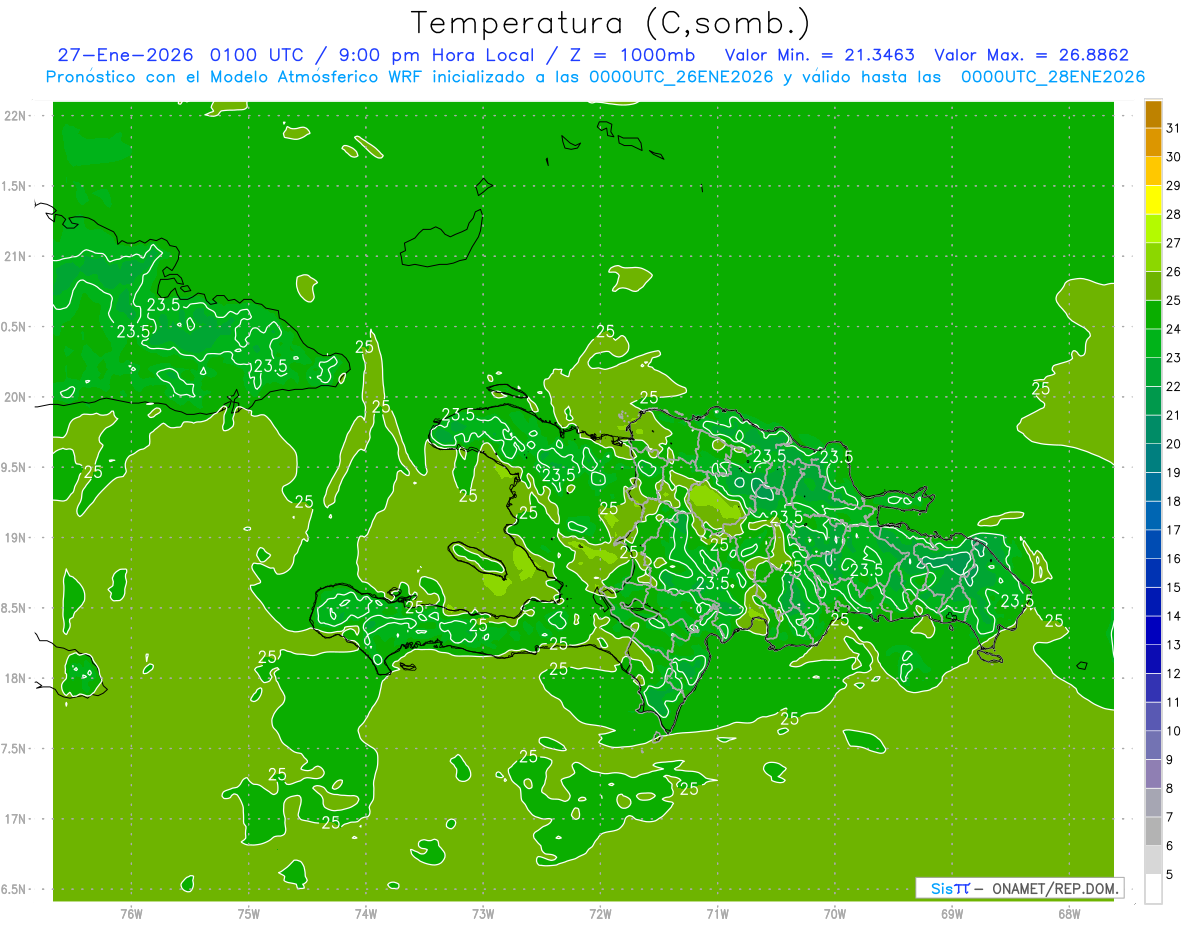
Task: Pick the amber swatch between 29 and 30
Action: [1153, 172]
